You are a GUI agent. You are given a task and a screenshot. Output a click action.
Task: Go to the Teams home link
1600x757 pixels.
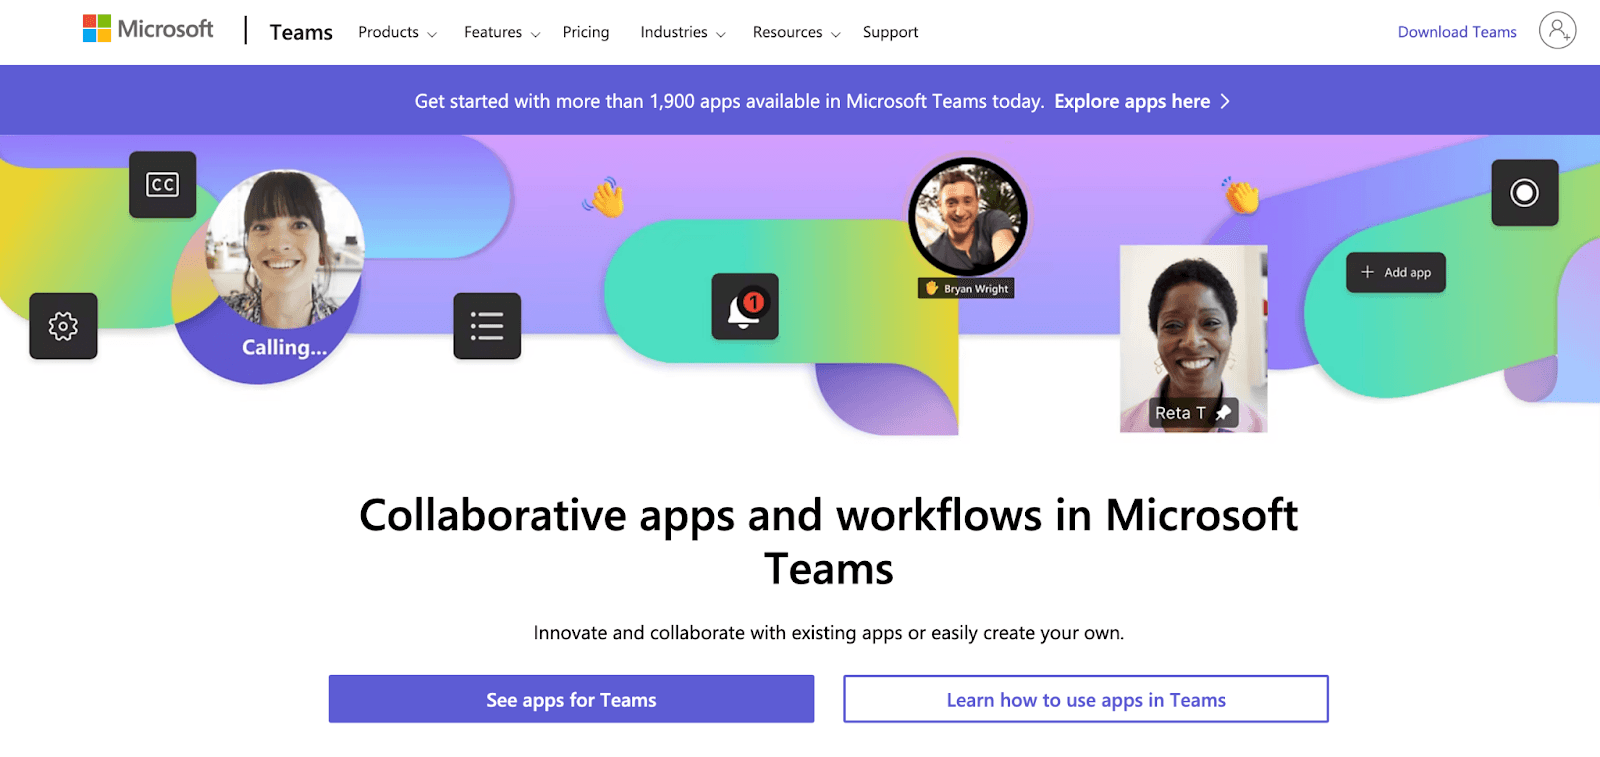(x=301, y=32)
